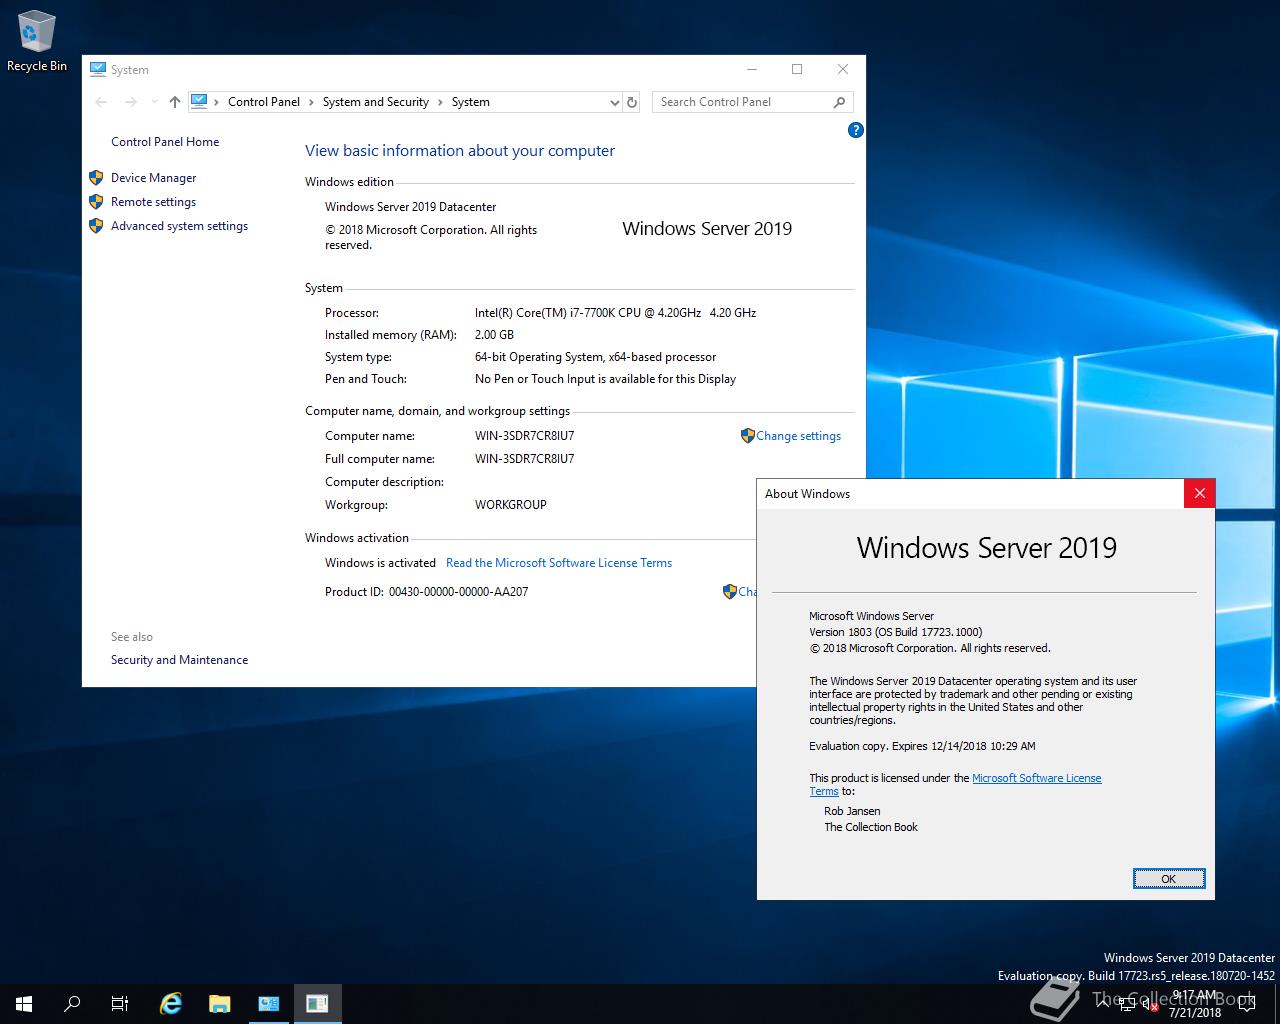This screenshot has width=1280, height=1024.
Task: Click the 2.00 GB memory value
Action: click(x=494, y=335)
